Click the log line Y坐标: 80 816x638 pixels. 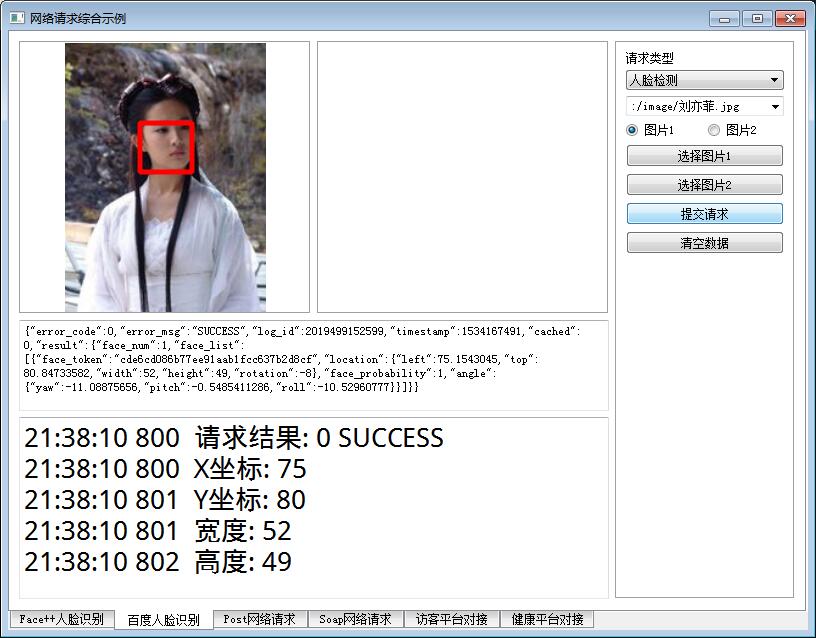(x=164, y=500)
